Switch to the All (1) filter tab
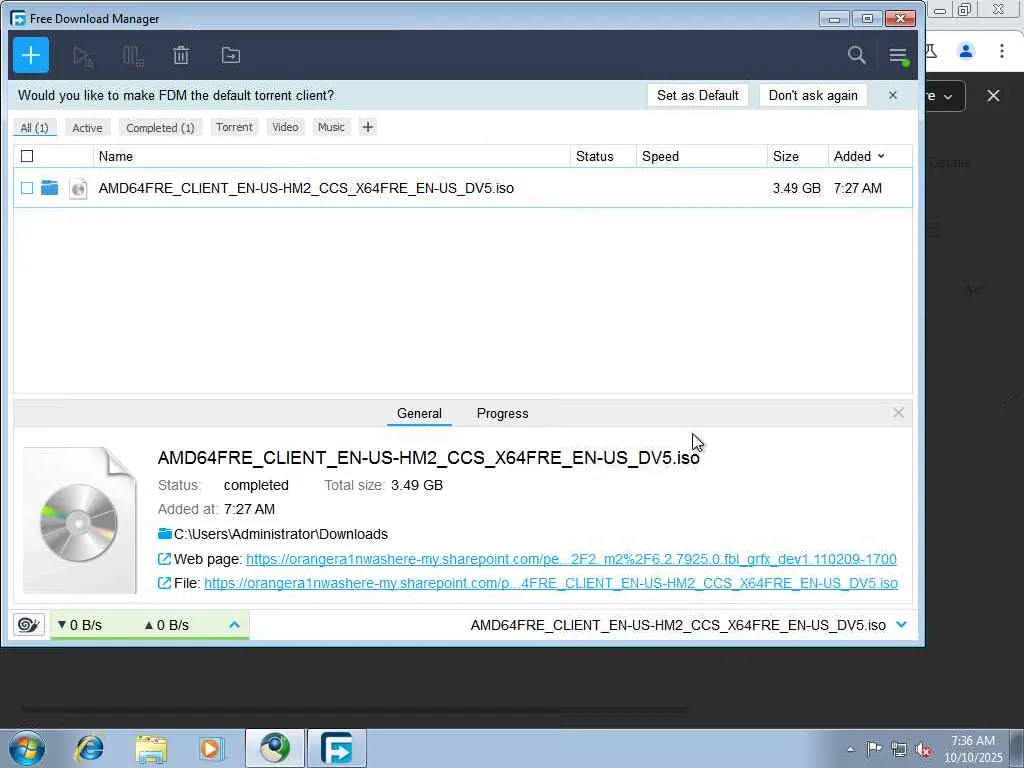This screenshot has height=768, width=1024. click(35, 127)
